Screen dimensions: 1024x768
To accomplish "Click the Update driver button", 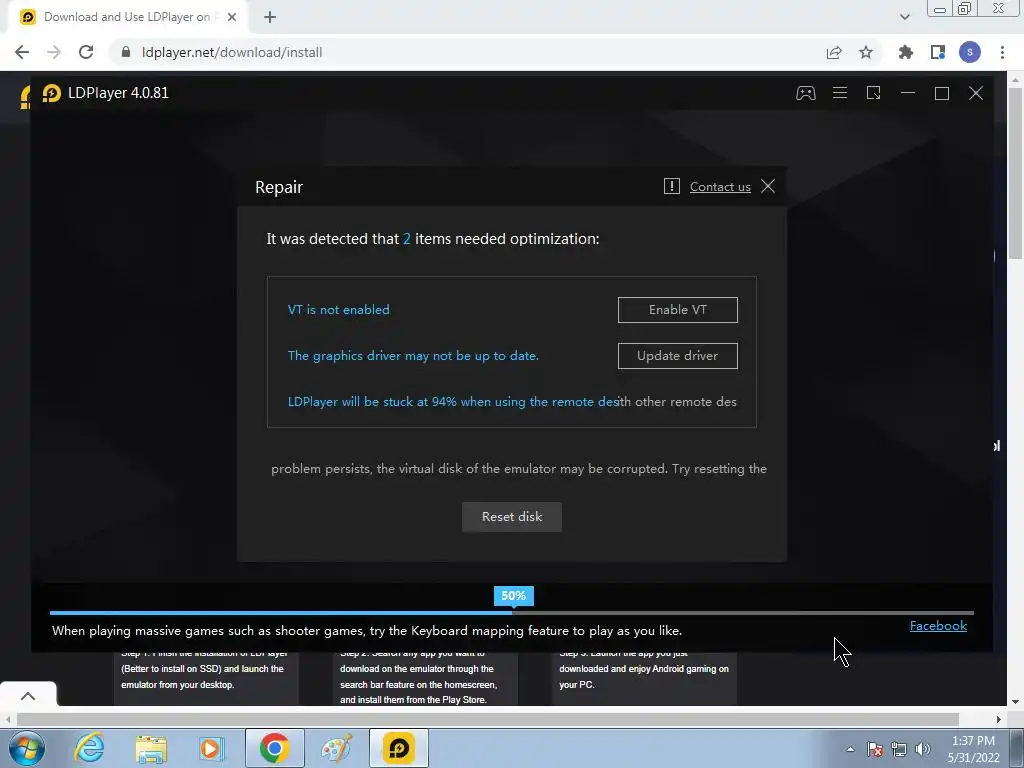I will pos(677,356).
